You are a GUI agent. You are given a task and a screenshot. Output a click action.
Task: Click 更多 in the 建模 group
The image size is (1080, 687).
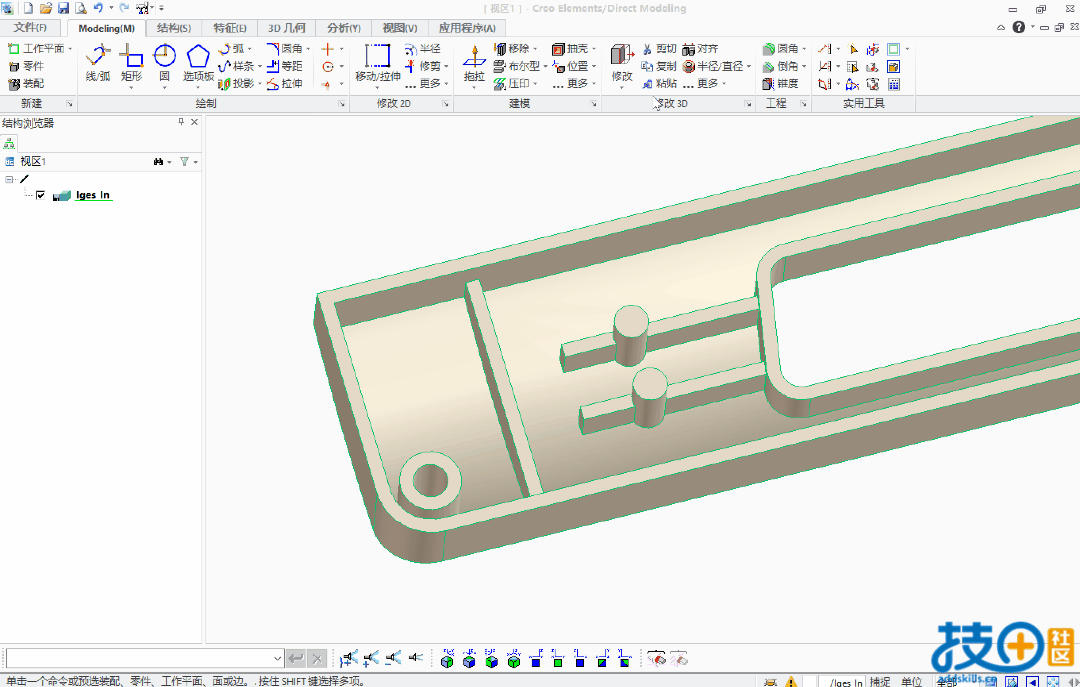point(574,83)
